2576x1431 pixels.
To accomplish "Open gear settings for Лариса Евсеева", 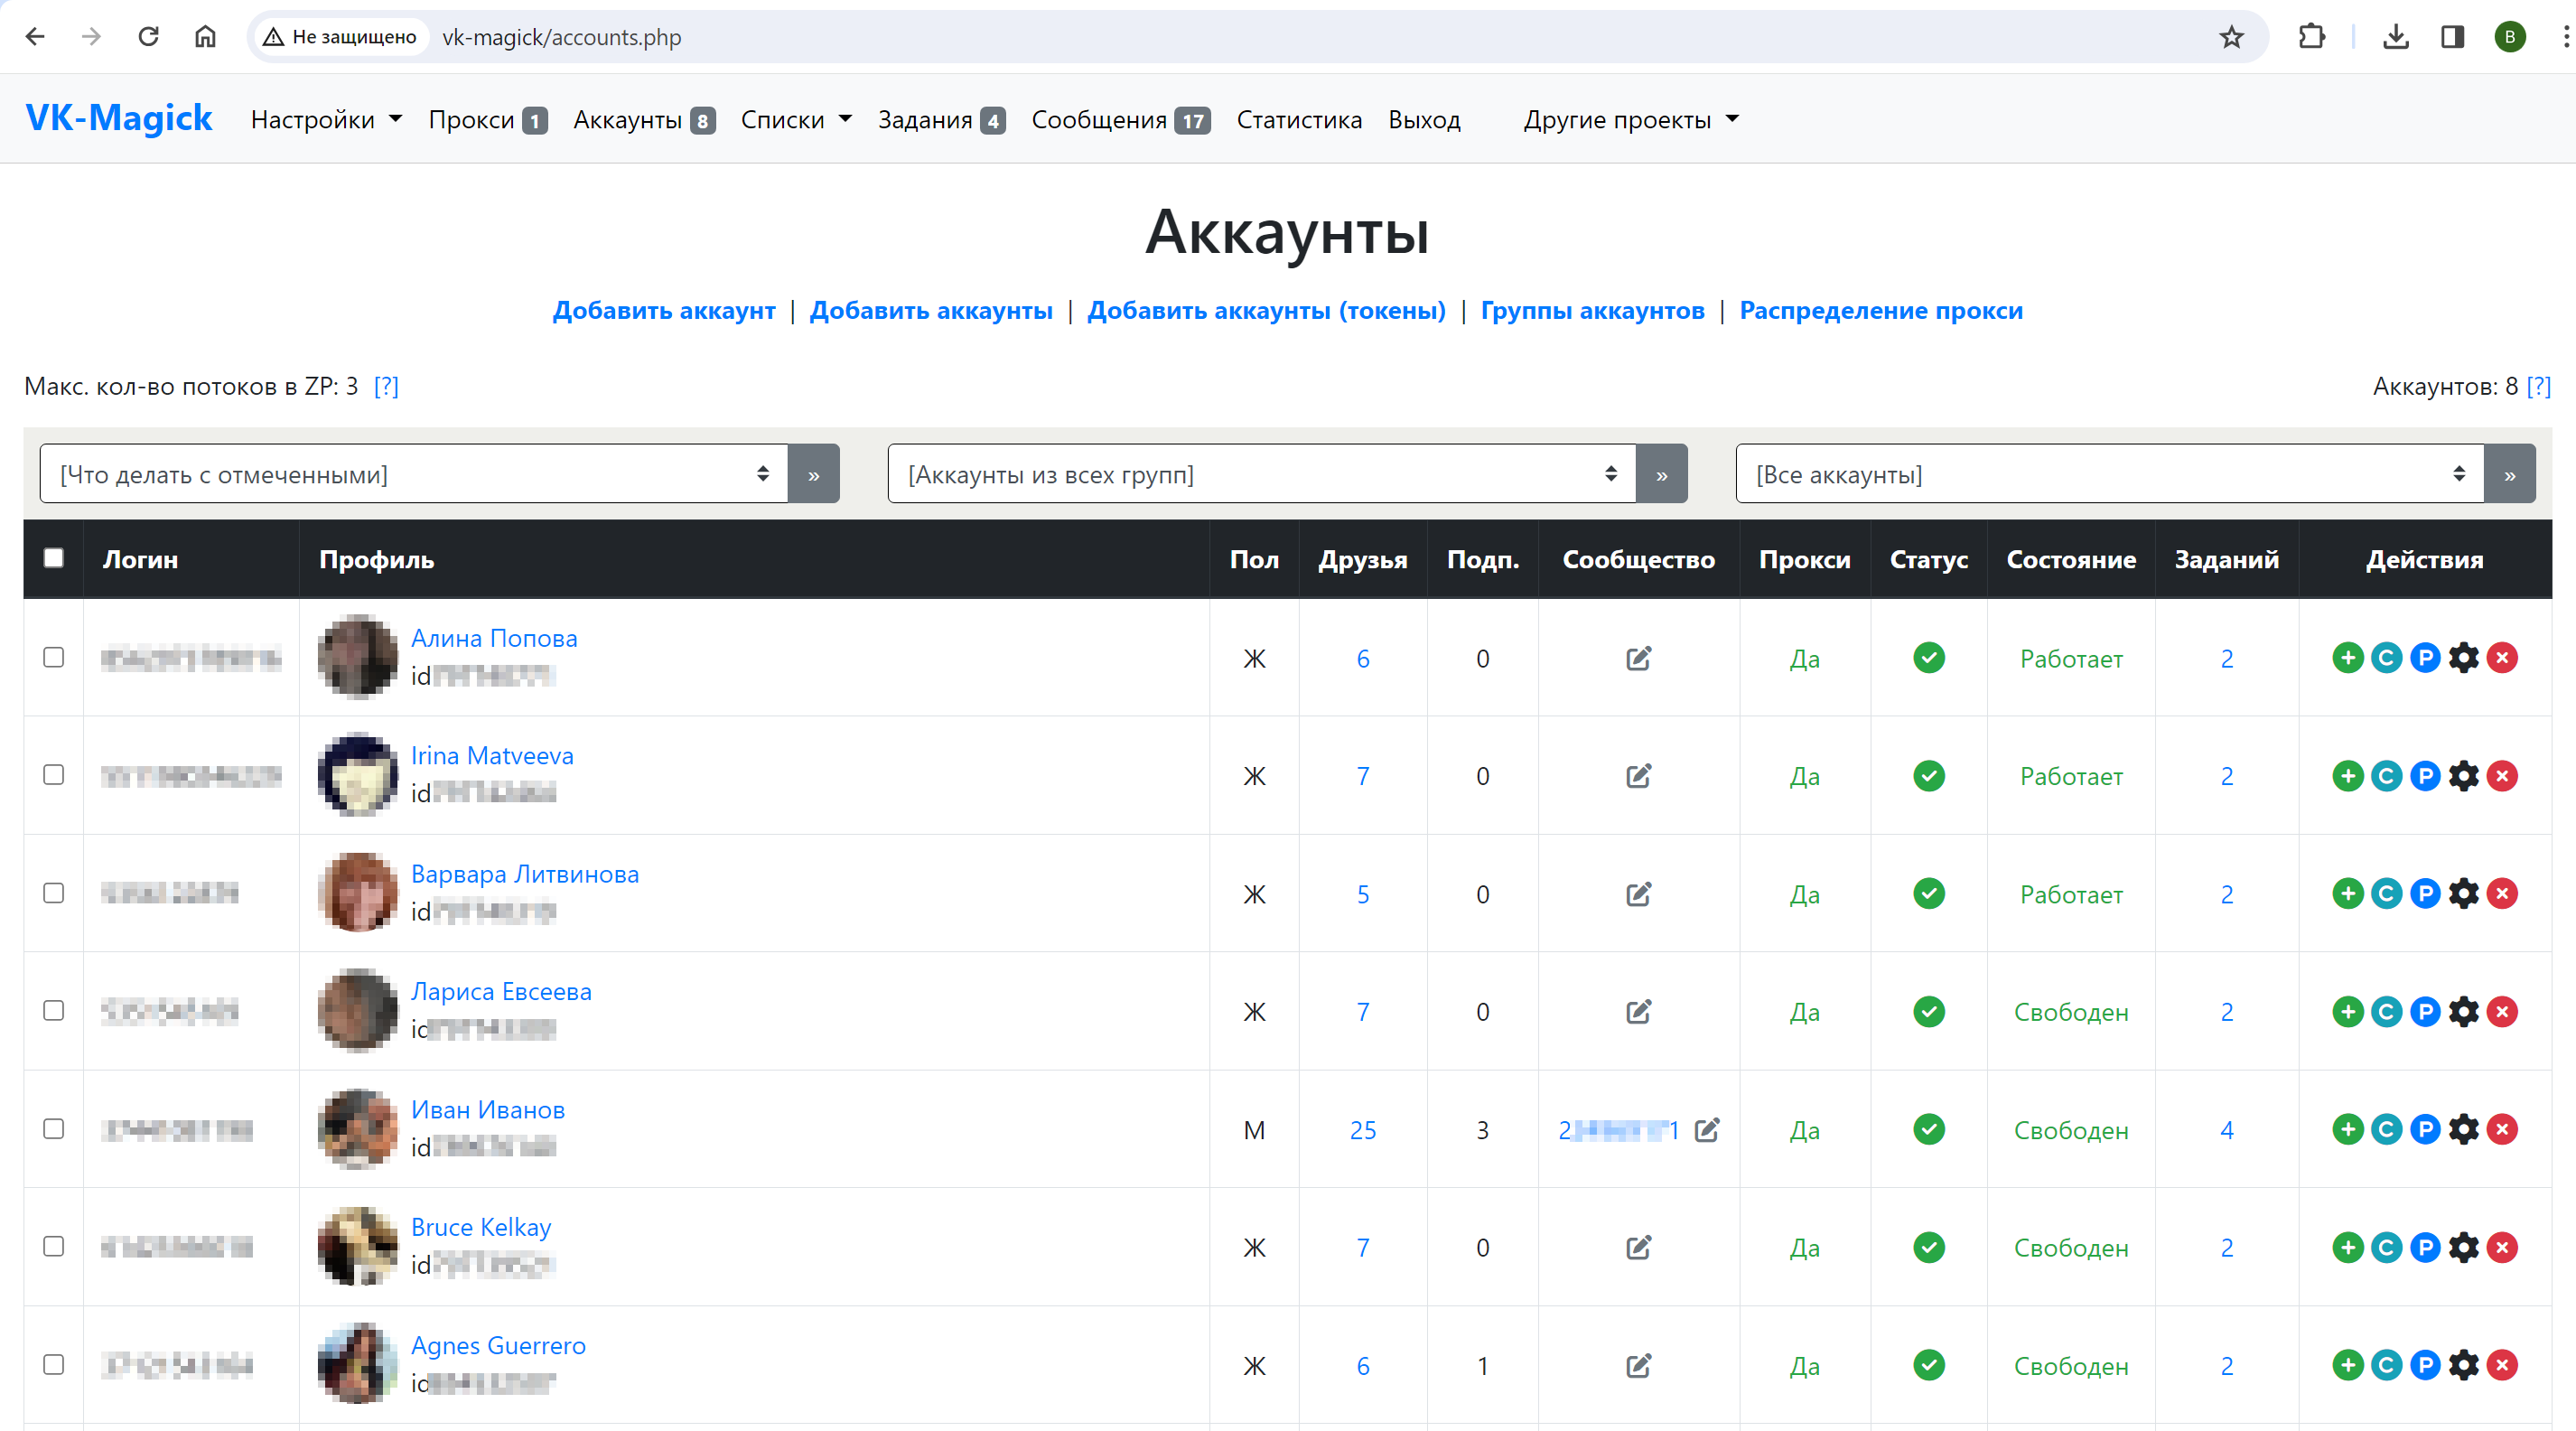I will point(2464,1012).
